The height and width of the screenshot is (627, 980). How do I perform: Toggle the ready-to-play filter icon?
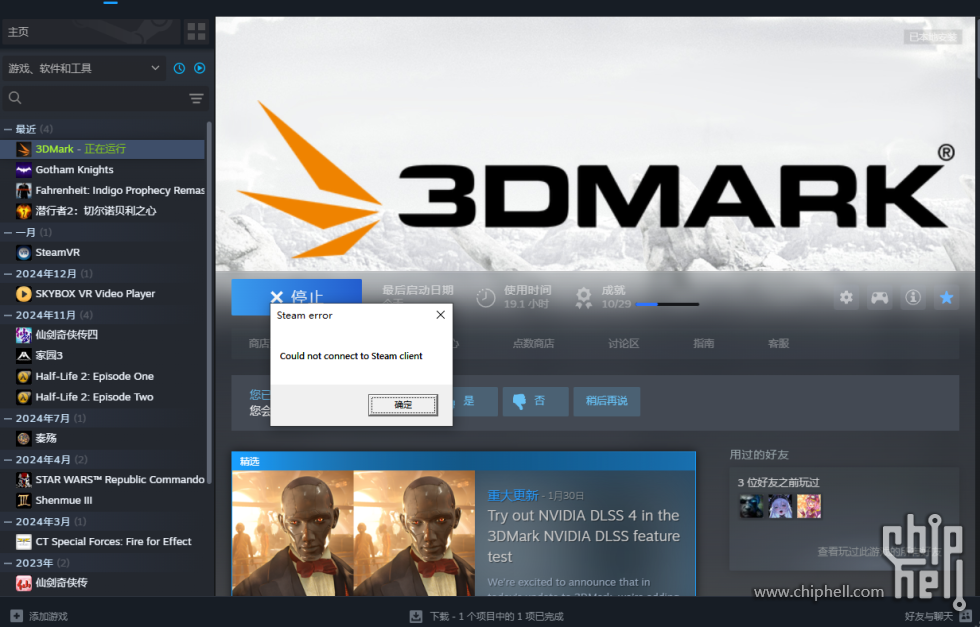coord(199,68)
